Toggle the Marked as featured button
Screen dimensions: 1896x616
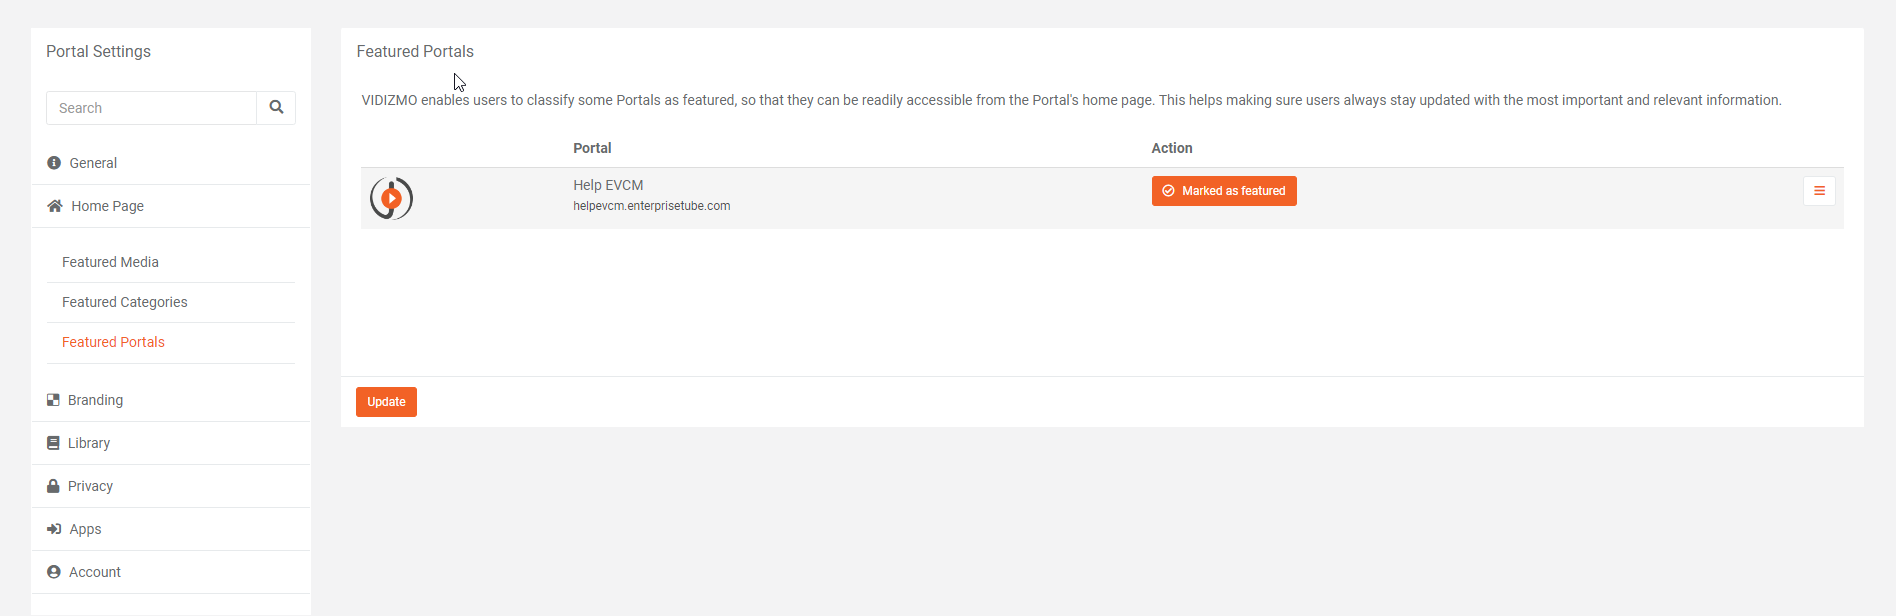(x=1224, y=191)
